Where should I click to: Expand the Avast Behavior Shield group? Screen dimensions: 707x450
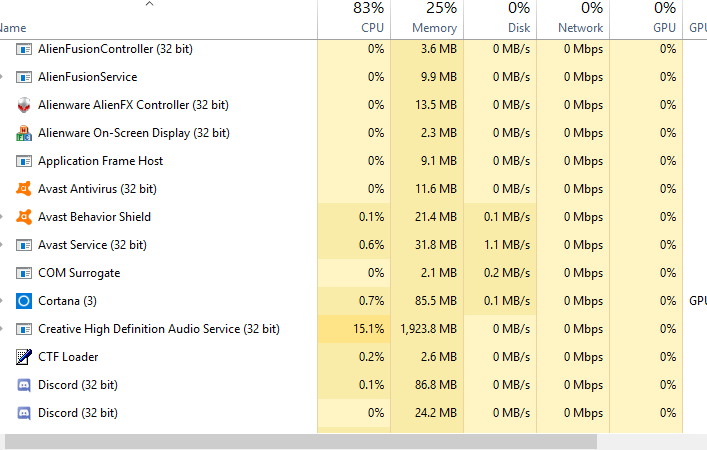coord(2,217)
